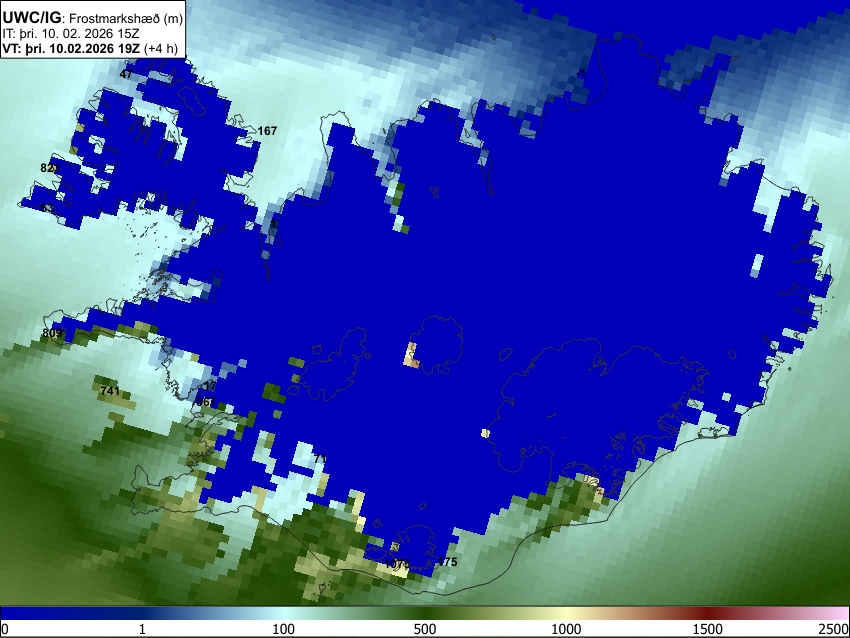Image resolution: width=850 pixels, height=638 pixels.
Task: Click the map value label '1079'
Action: (x=397, y=564)
